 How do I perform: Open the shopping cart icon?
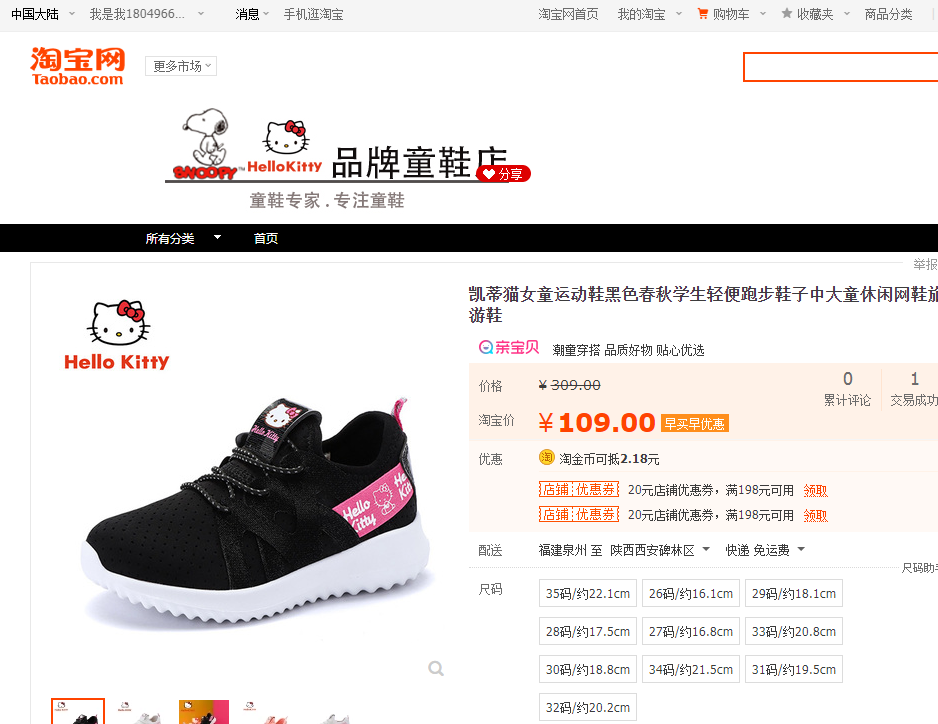coord(703,14)
